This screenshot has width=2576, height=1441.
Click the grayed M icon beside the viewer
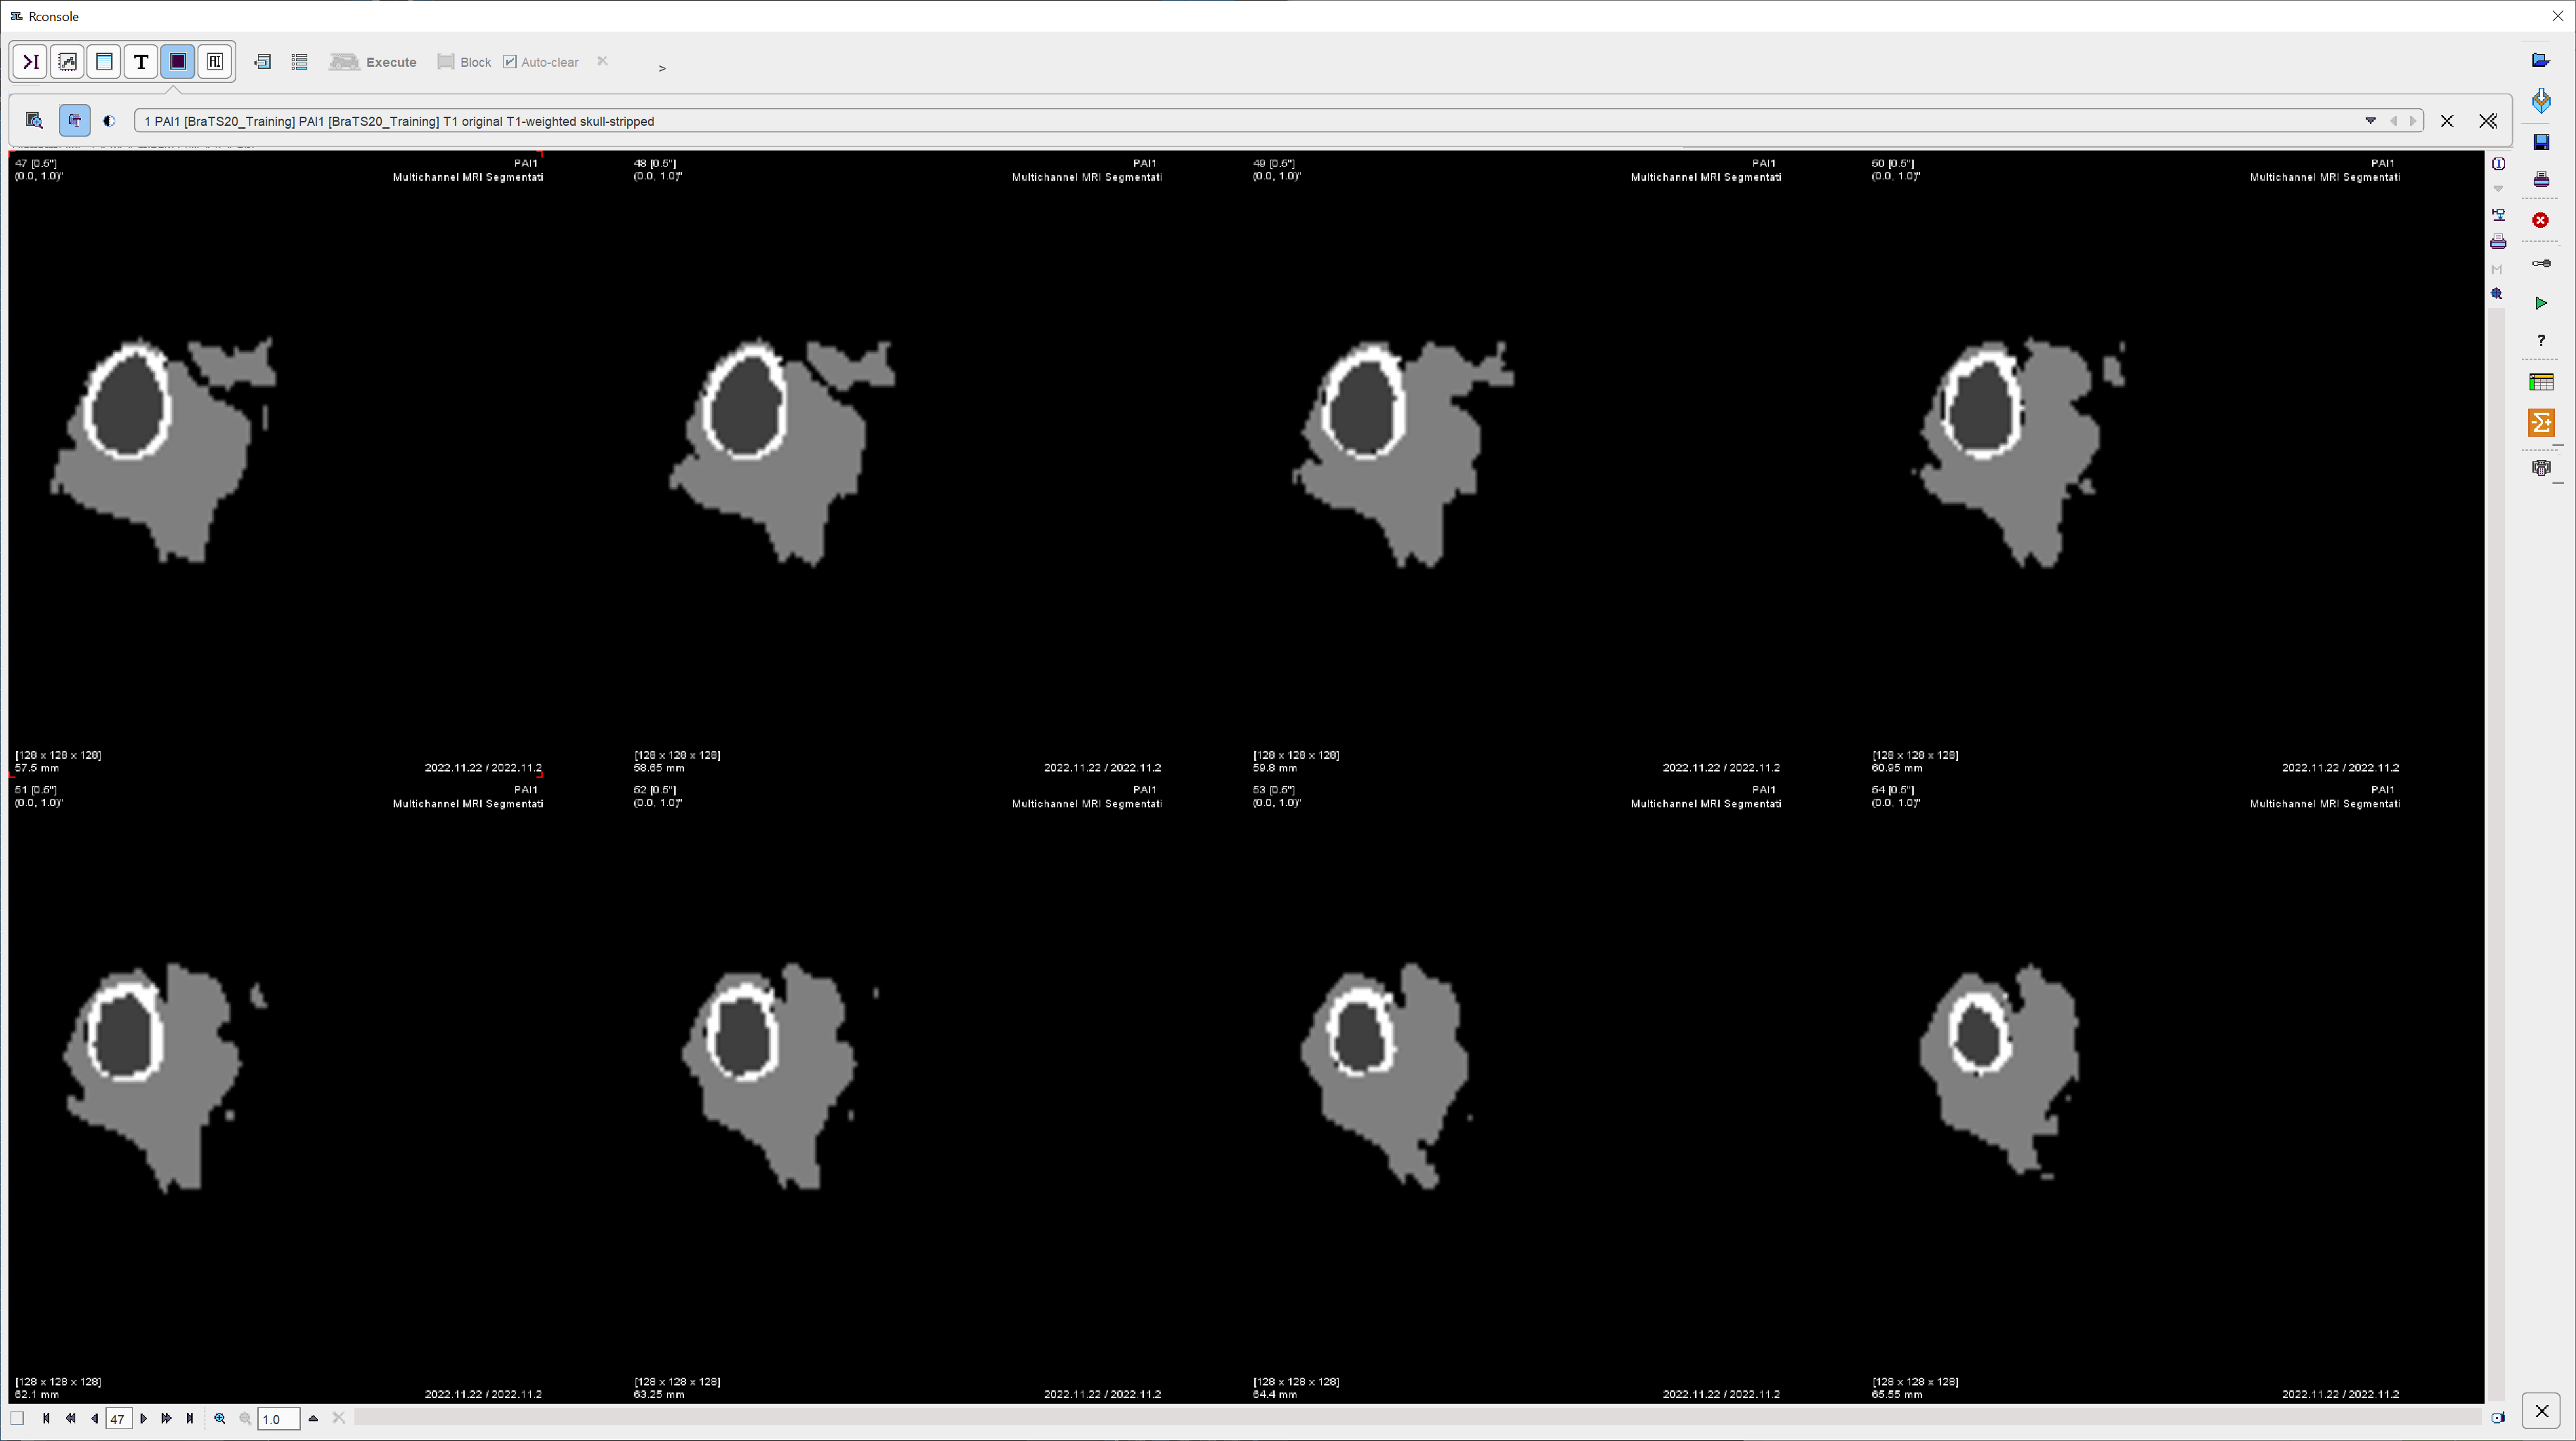(2498, 269)
